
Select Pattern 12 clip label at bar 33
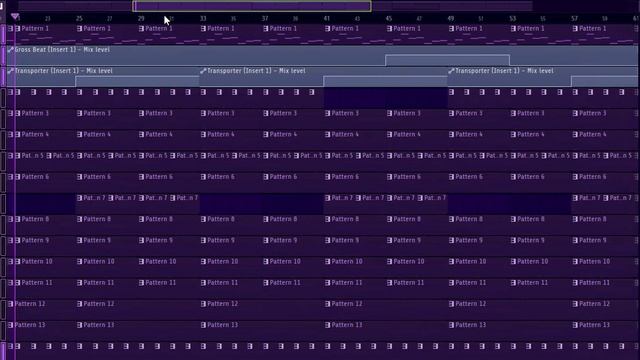pos(222,304)
